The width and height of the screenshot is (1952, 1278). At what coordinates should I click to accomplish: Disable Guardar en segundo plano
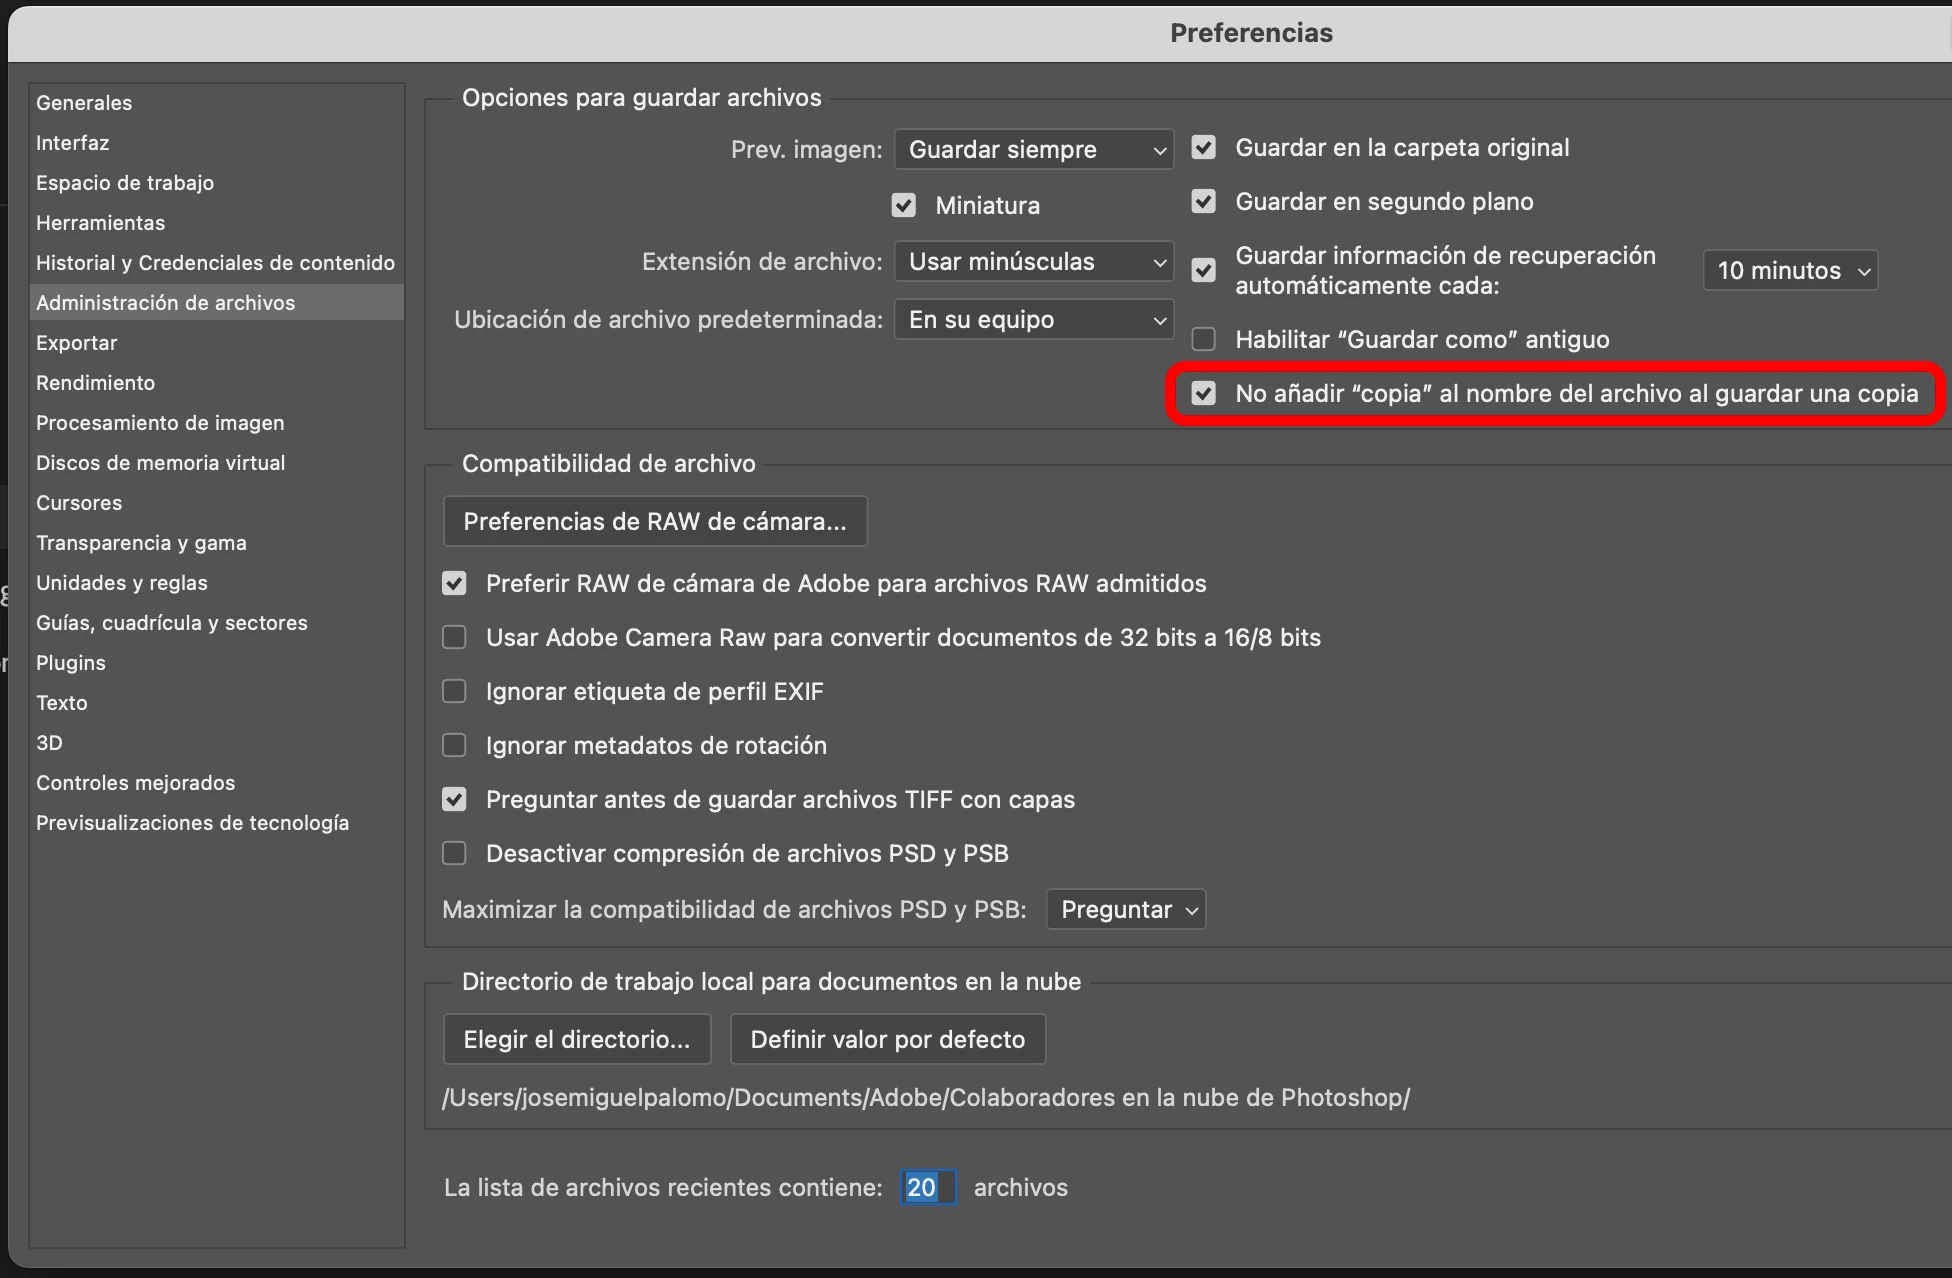coord(1204,202)
